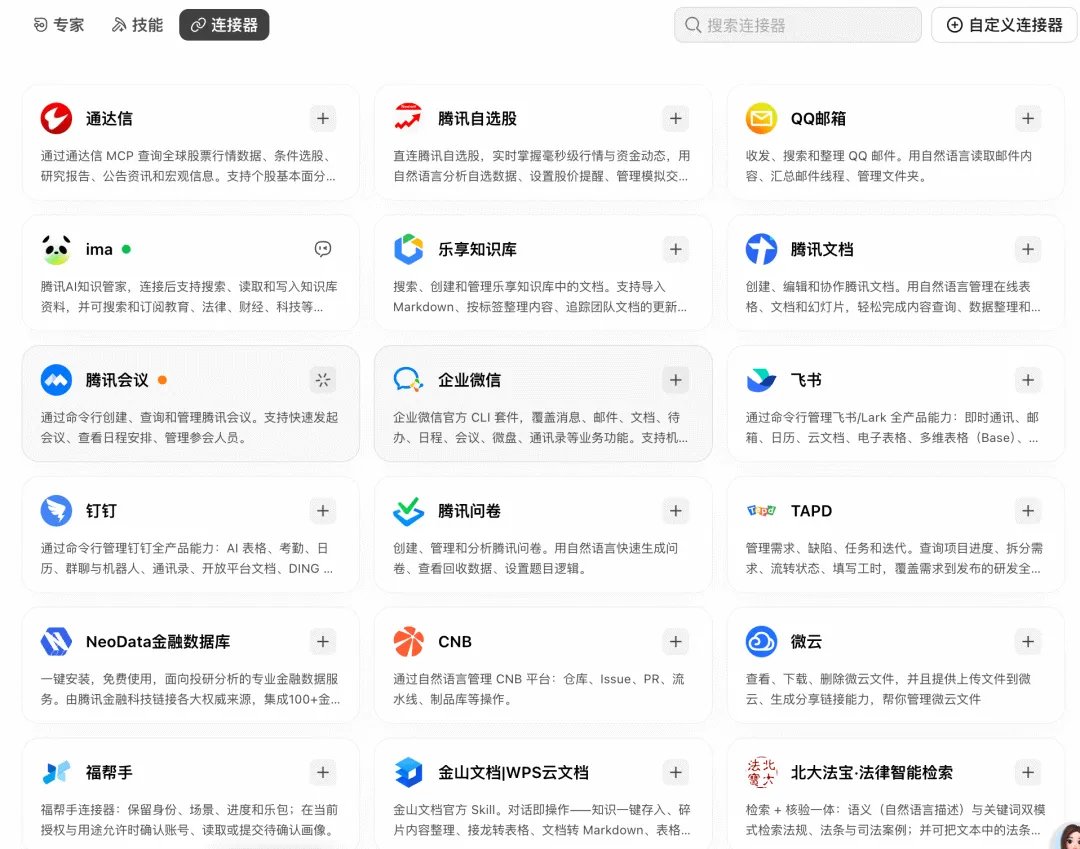This screenshot has width=1080, height=849.
Task: Open the NeoData金融数据库 connector title
Action: point(158,642)
